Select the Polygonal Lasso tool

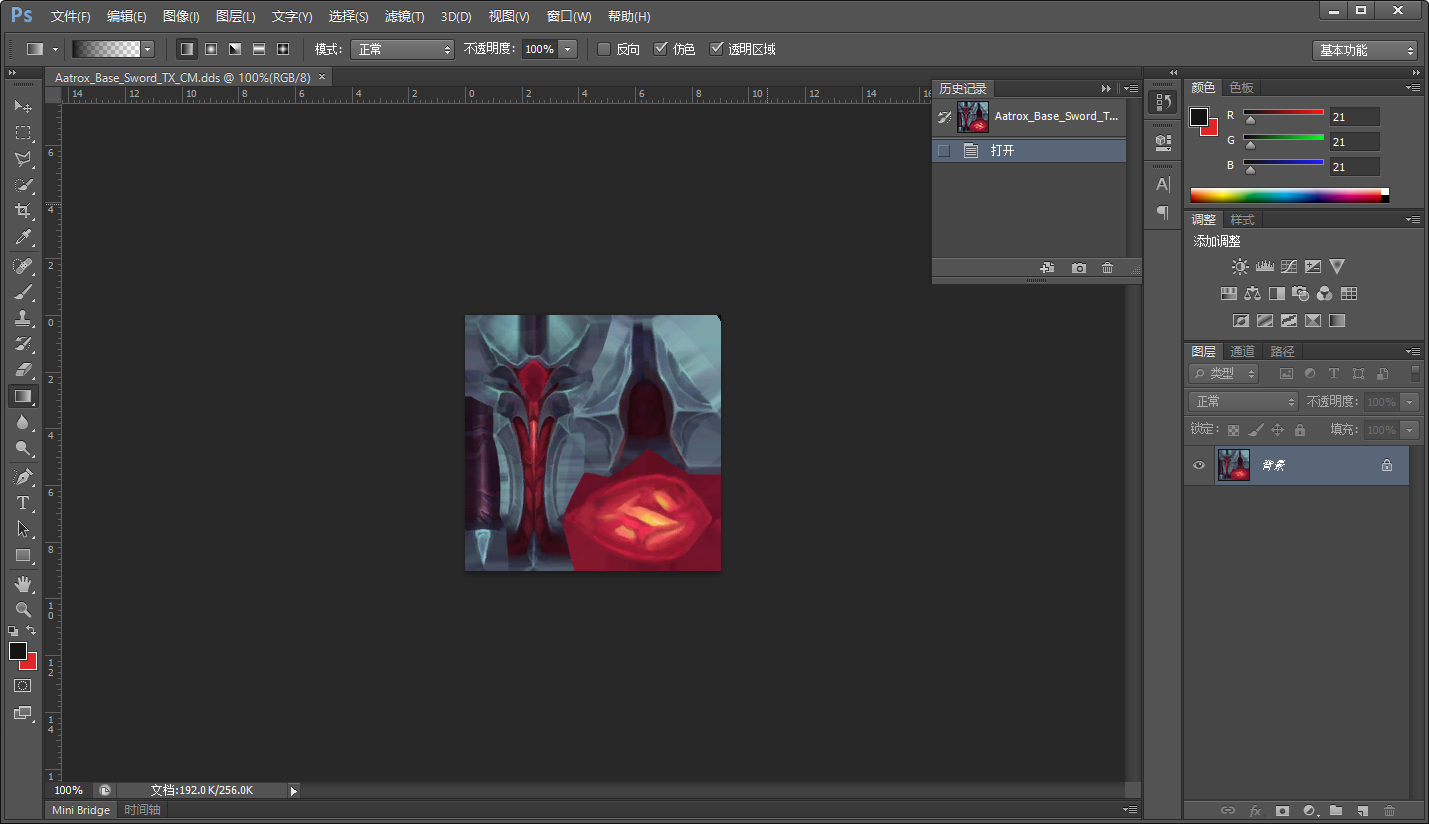23,158
